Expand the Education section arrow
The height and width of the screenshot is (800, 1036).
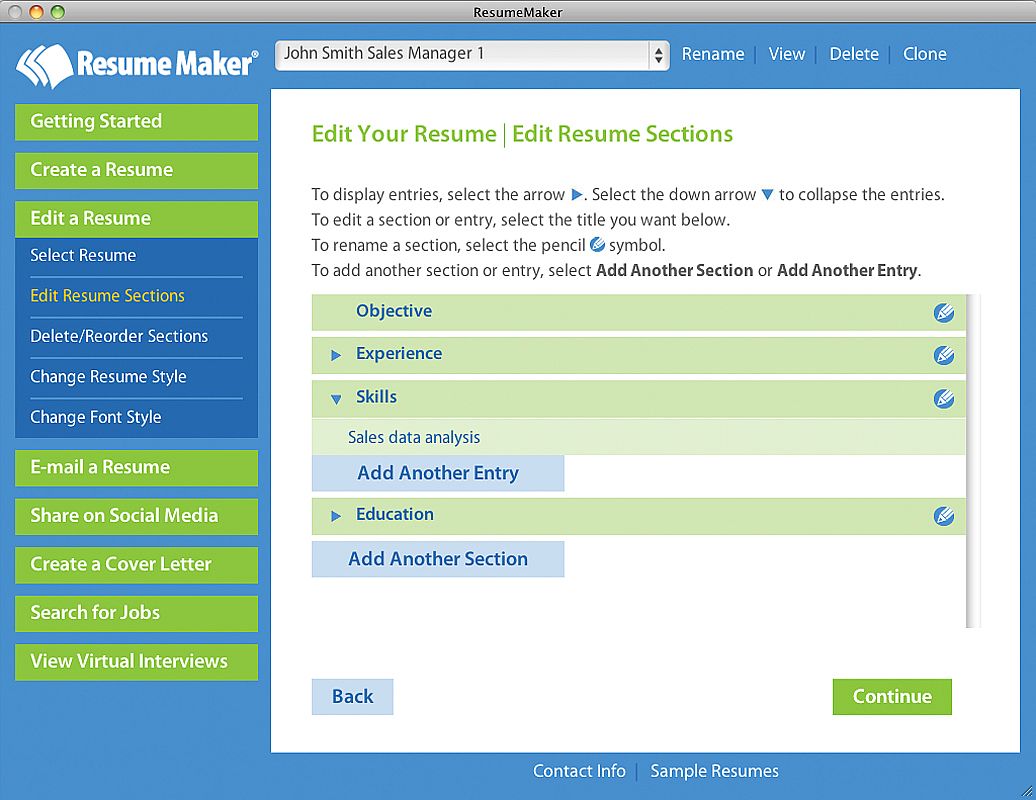[x=336, y=516]
